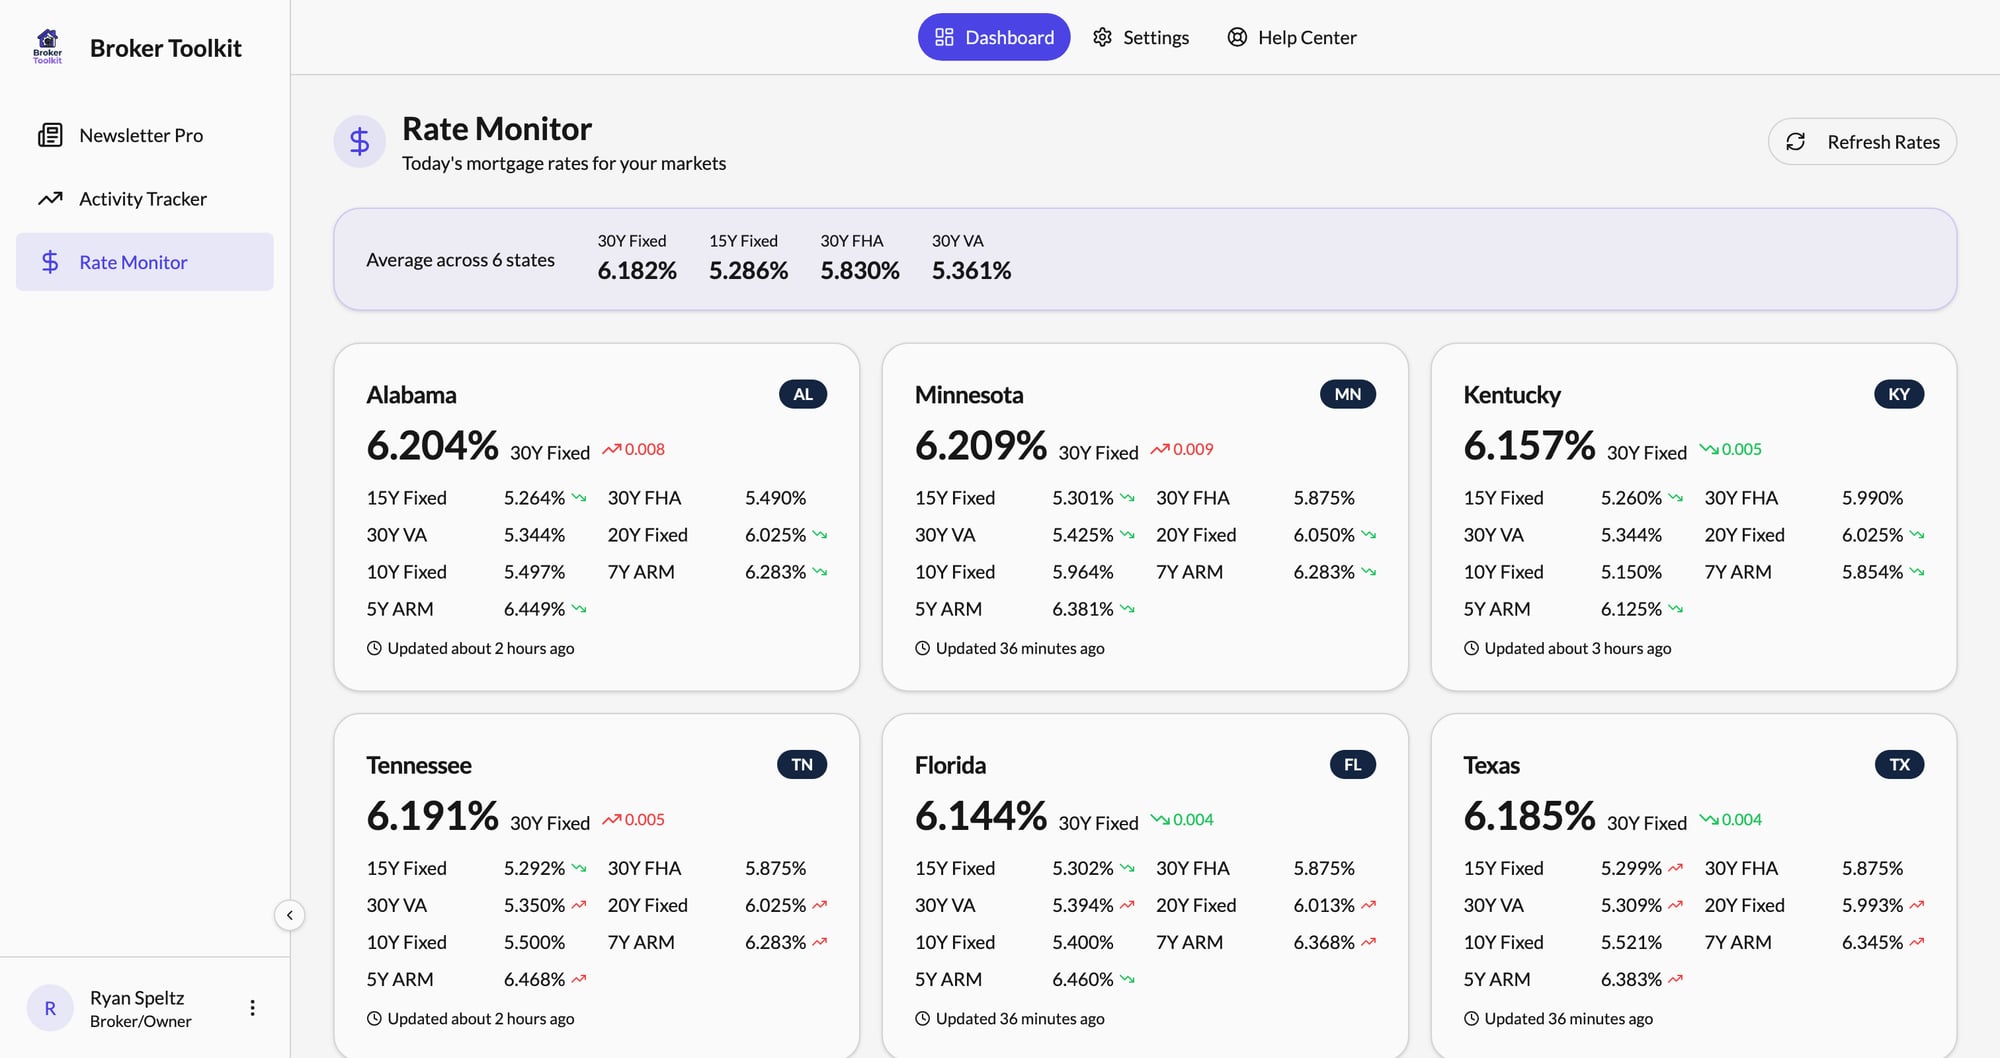This screenshot has width=2000, height=1058.
Task: Click the Help Center lifebuoy icon
Action: tap(1237, 36)
